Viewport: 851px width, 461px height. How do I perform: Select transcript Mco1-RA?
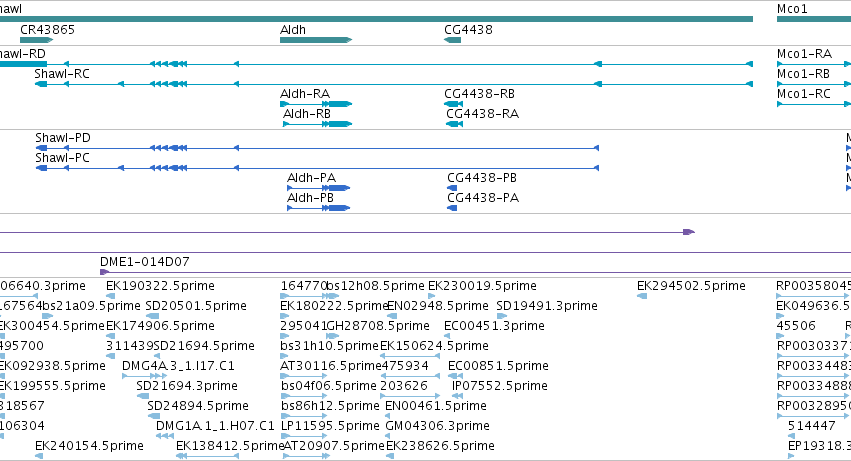[804, 54]
